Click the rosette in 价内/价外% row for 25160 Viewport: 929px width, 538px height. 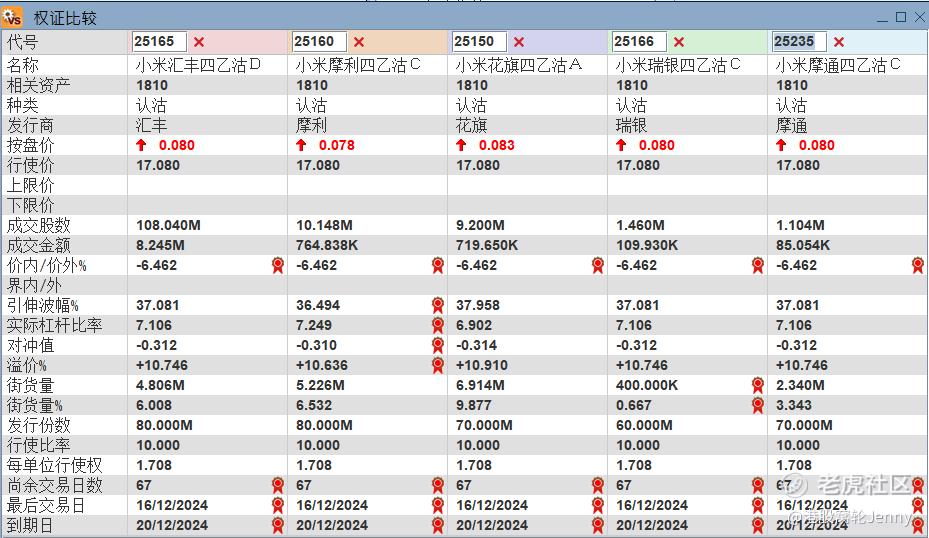438,265
